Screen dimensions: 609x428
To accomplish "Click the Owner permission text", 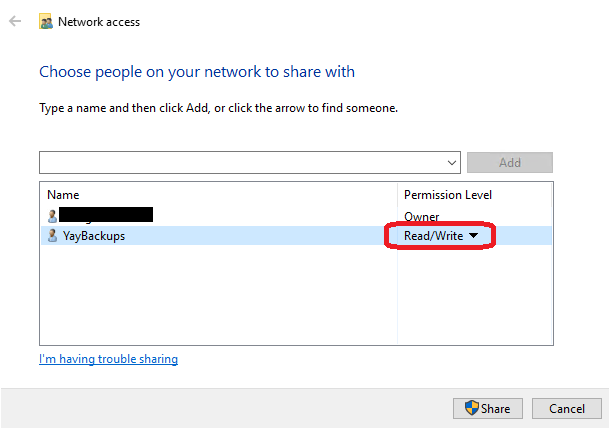I will click(421, 216).
